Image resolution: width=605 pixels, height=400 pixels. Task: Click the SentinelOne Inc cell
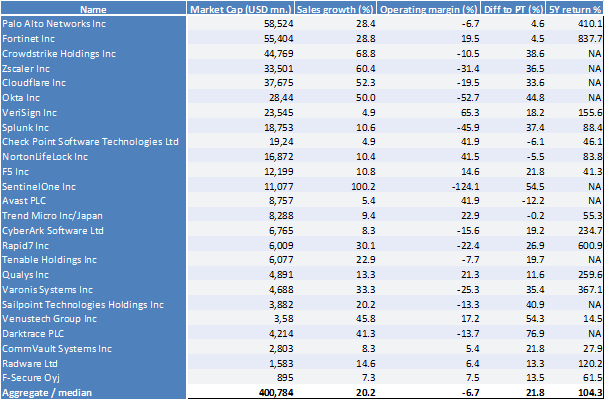[x=39, y=187]
